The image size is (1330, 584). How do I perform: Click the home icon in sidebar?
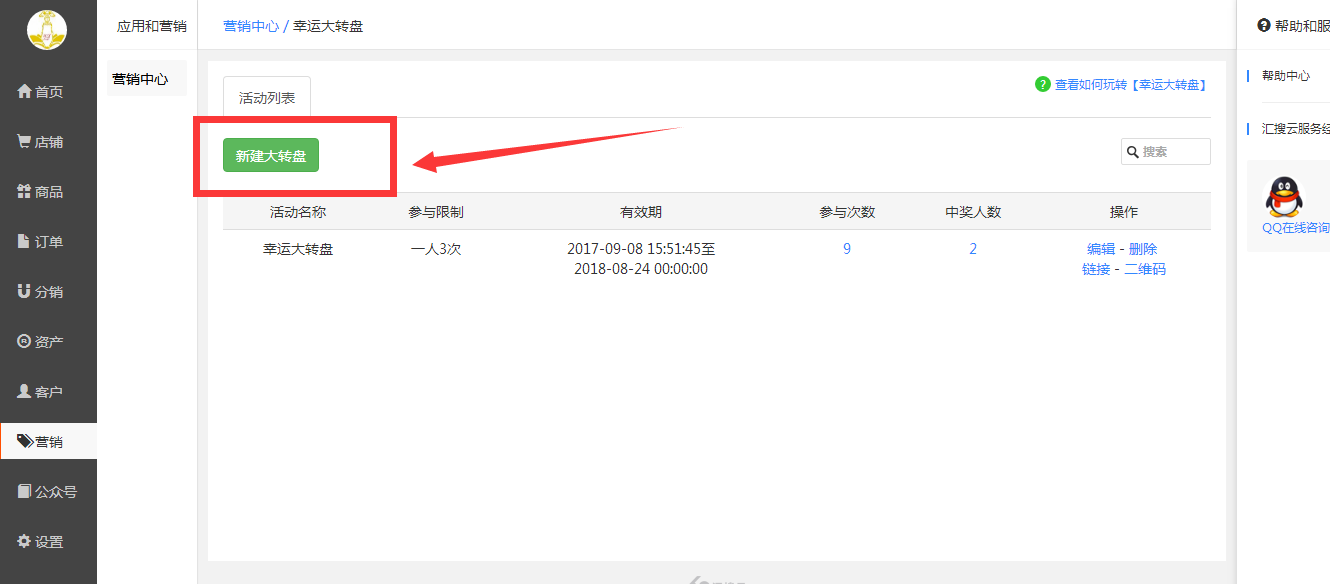pos(25,92)
